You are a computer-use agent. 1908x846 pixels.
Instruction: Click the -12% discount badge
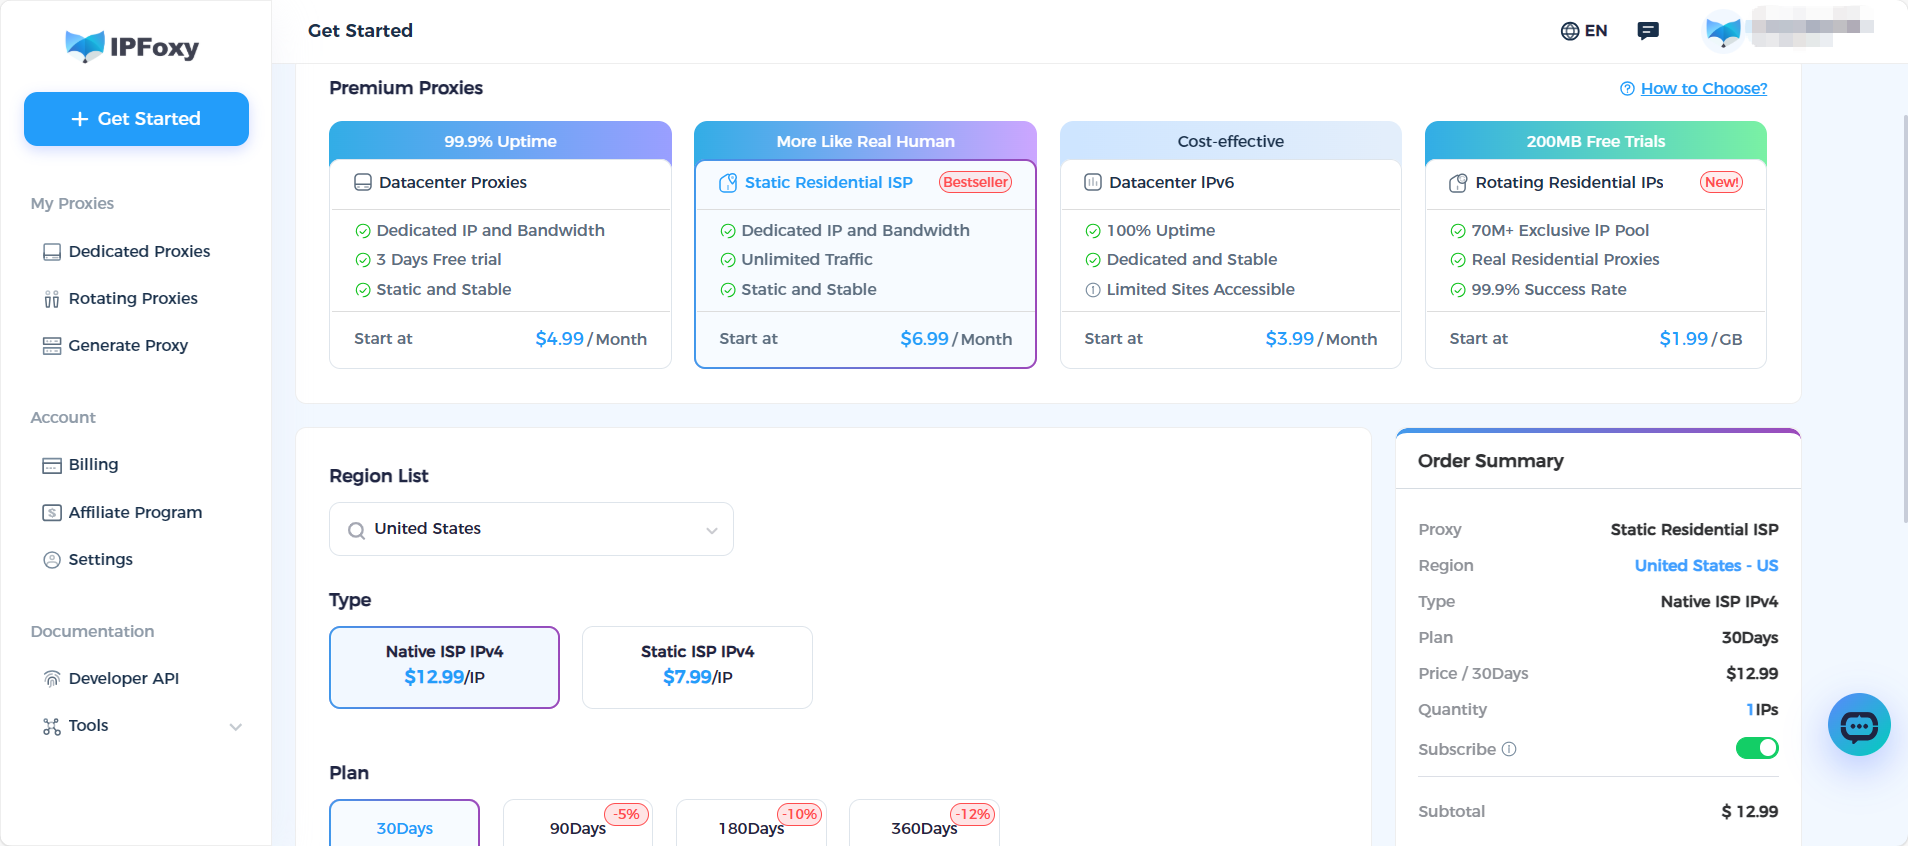point(972,814)
